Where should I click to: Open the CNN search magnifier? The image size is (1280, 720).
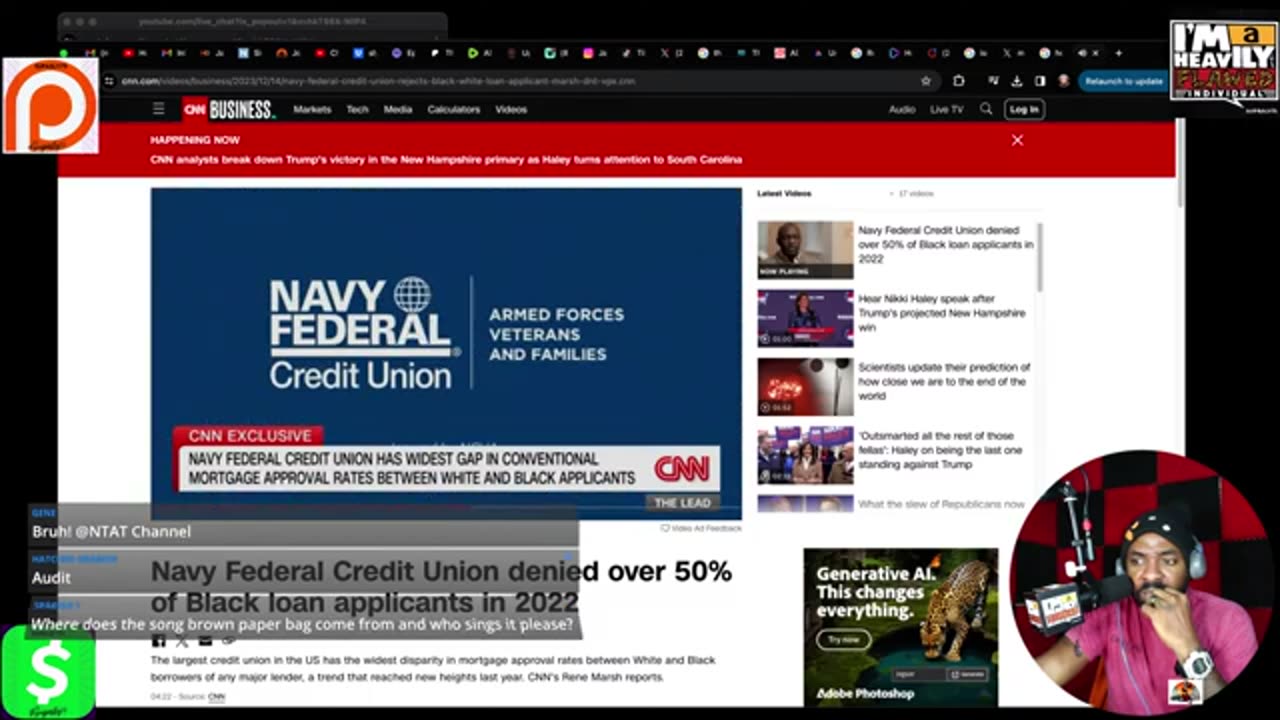[986, 109]
